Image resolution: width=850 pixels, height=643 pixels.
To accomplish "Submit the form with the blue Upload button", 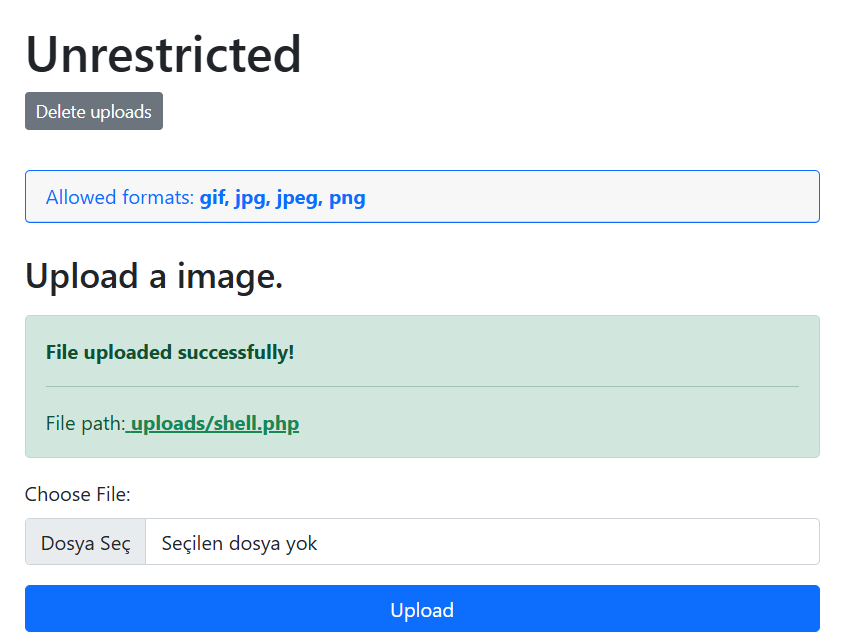I will point(422,608).
